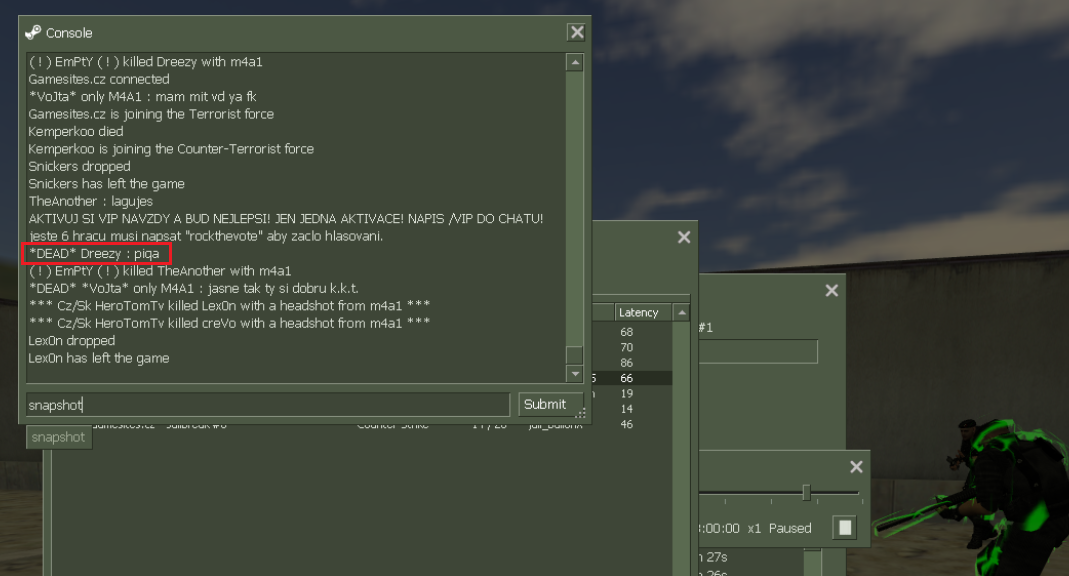
Task: Click the empty text field below #1
Action: click(758, 352)
